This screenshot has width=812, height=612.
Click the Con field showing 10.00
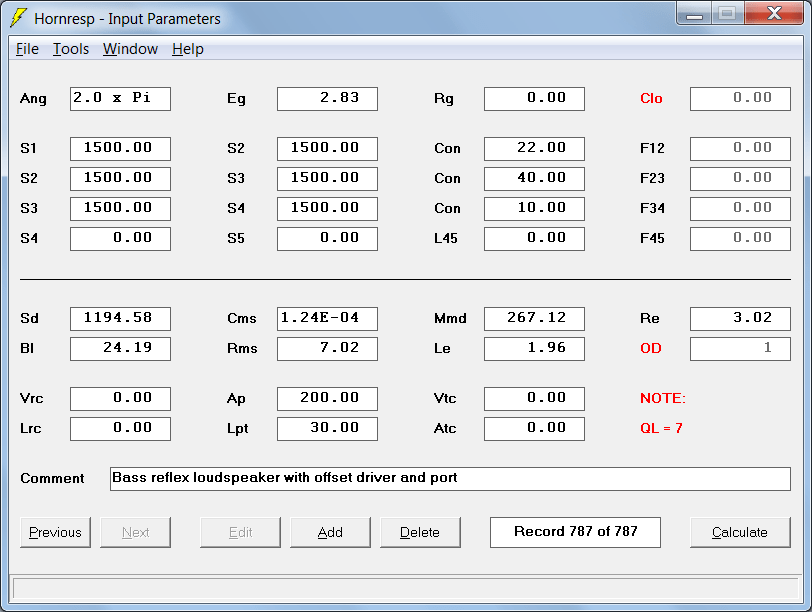(x=534, y=209)
